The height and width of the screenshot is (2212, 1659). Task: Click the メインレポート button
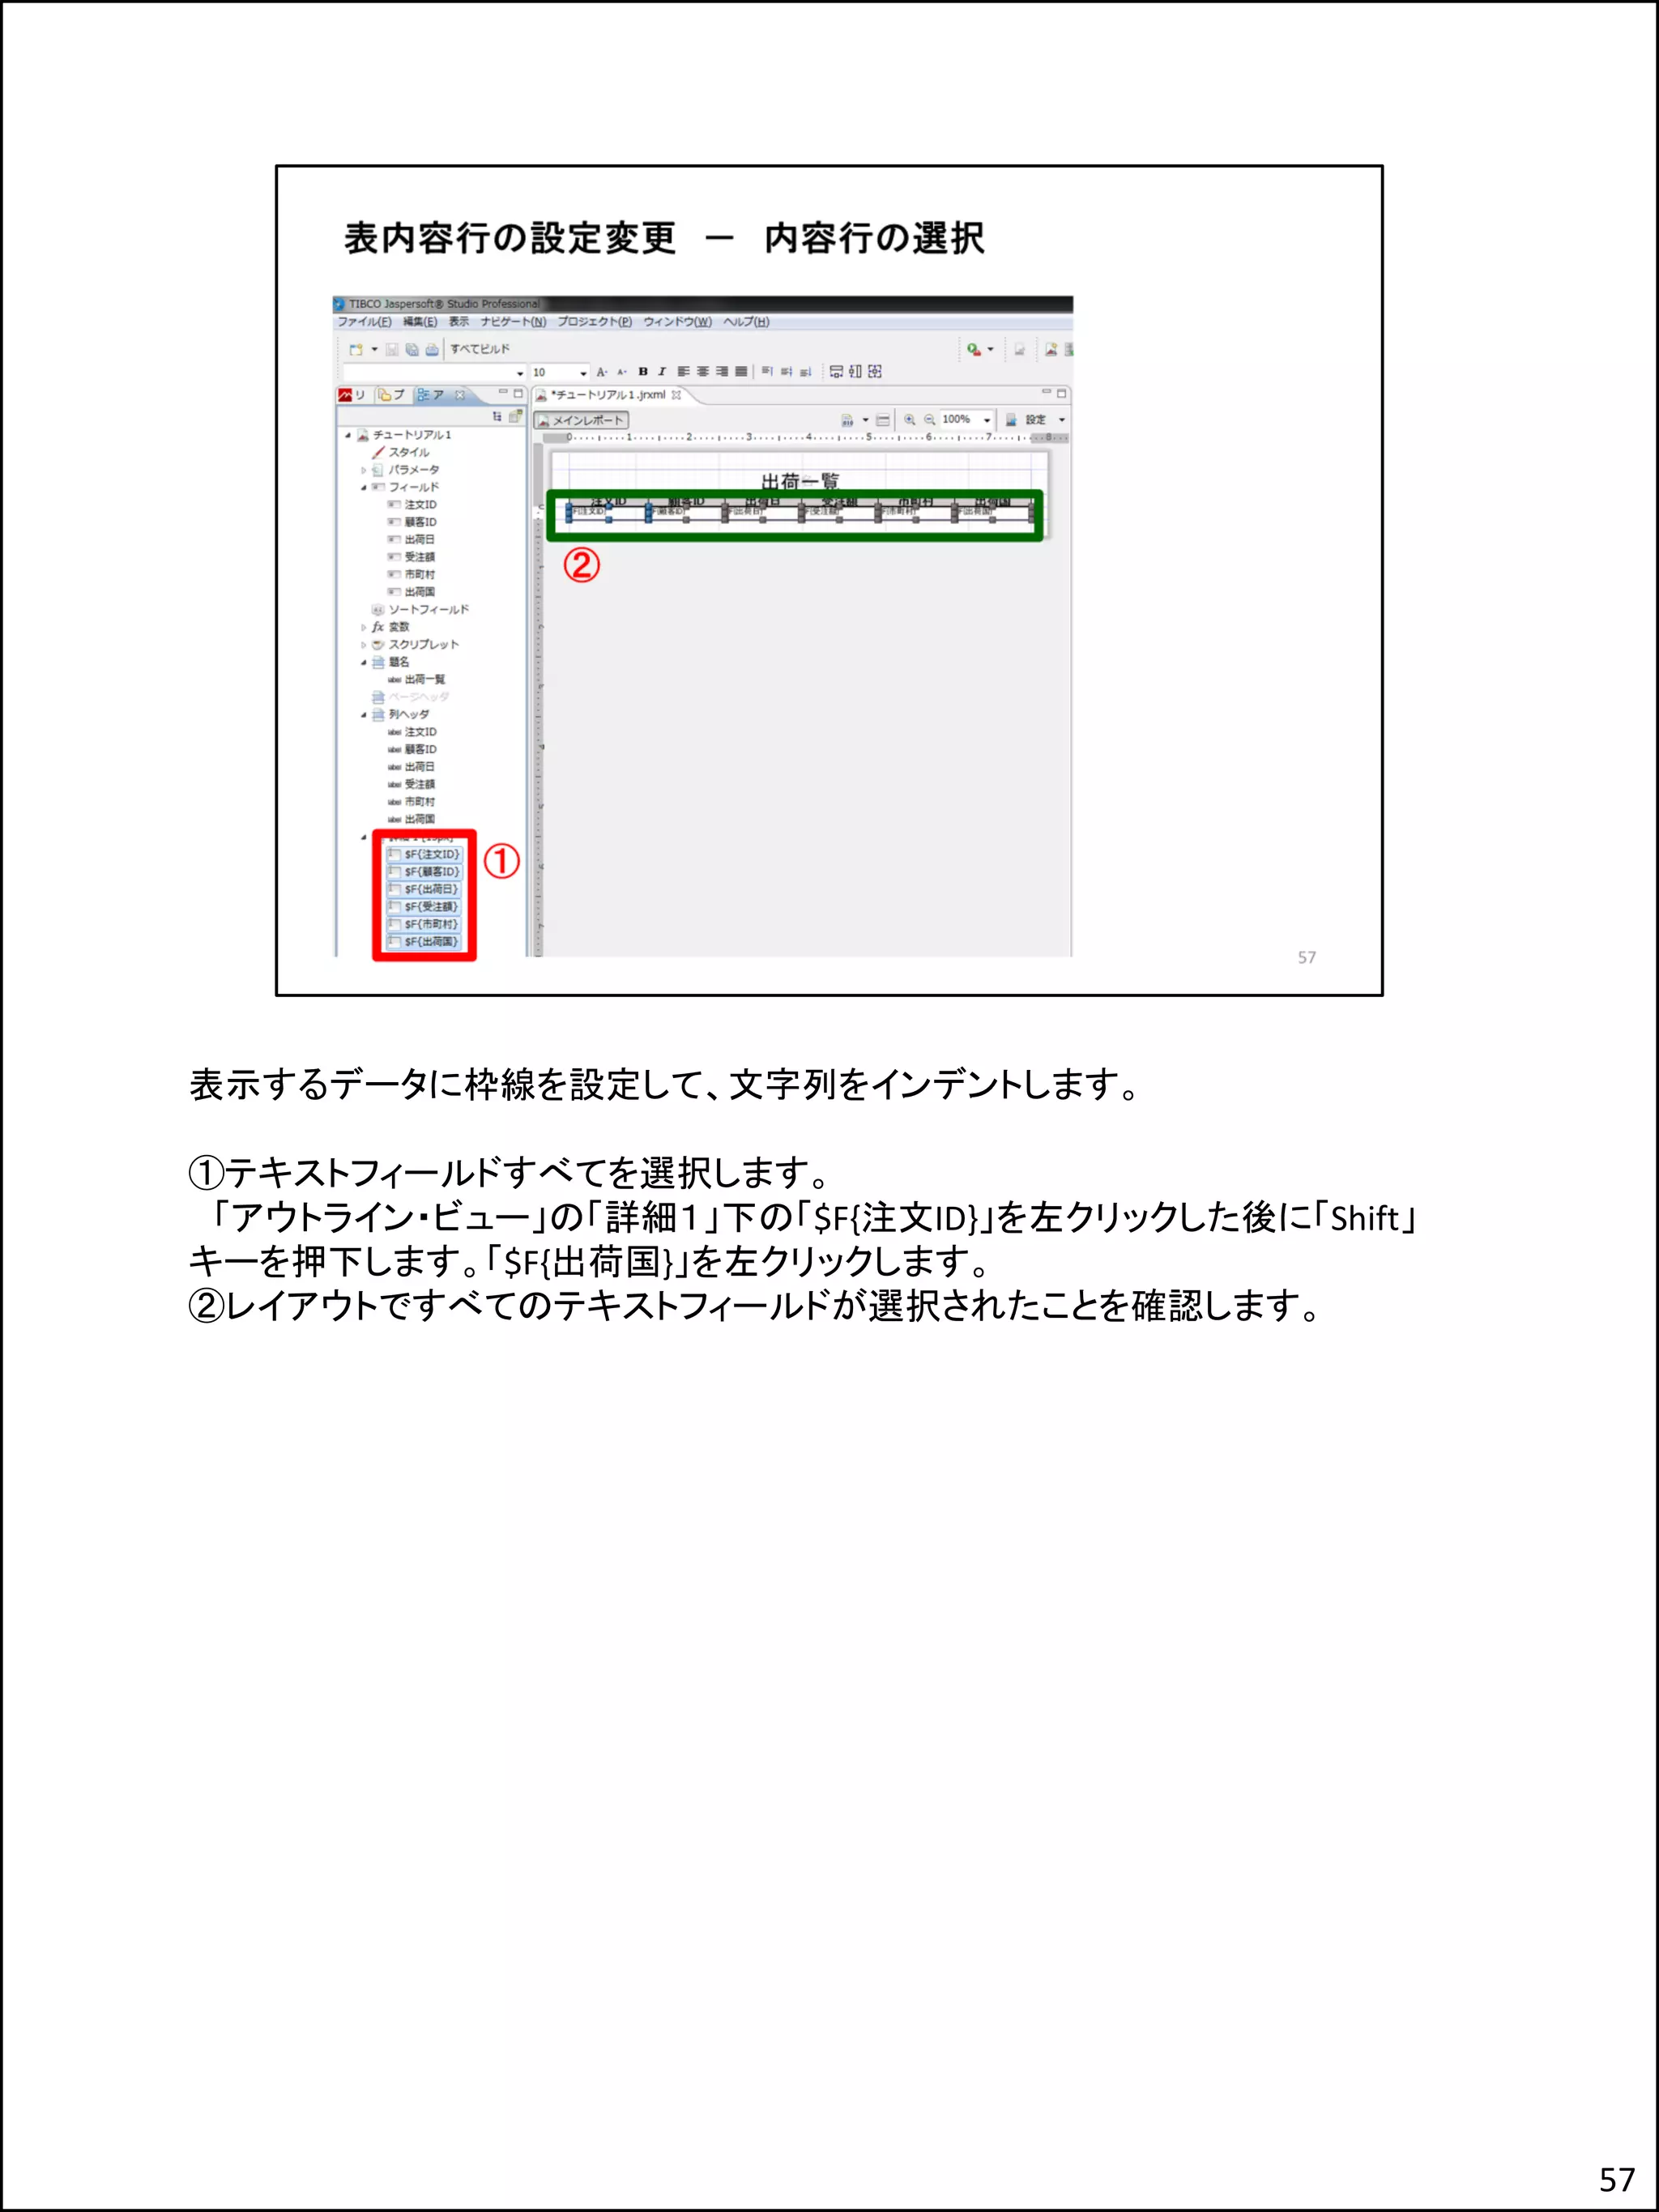point(581,420)
